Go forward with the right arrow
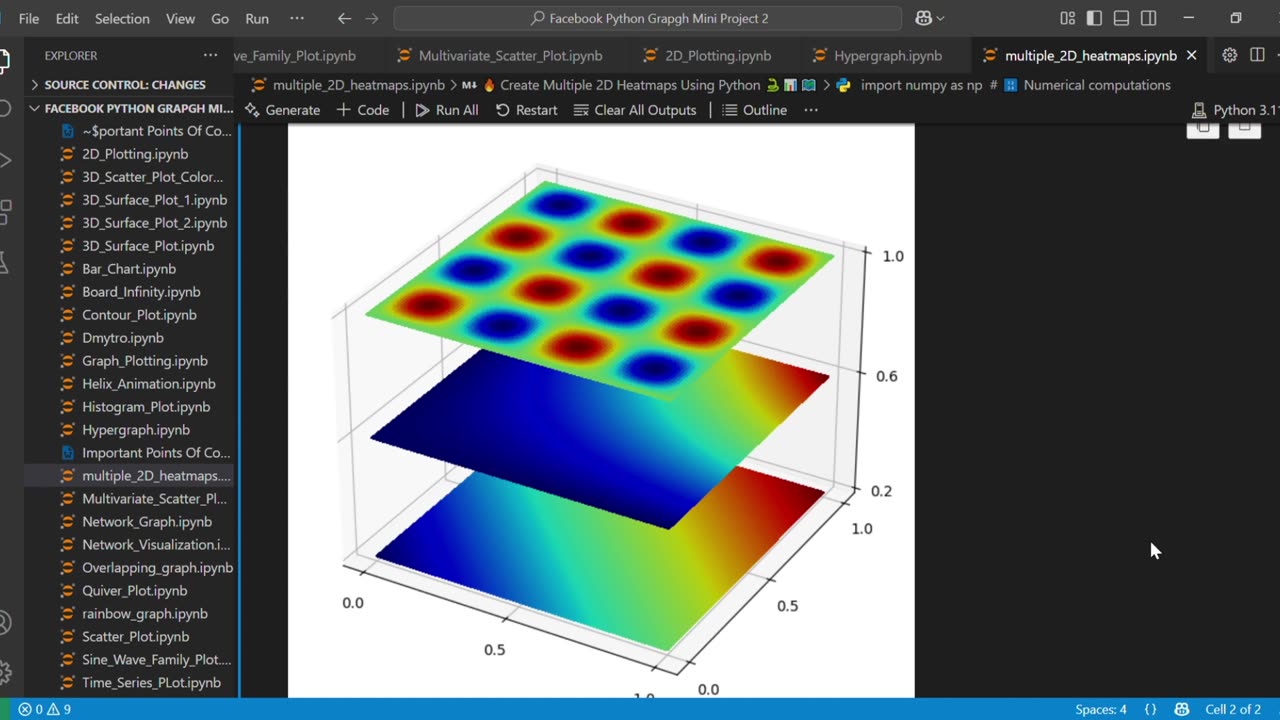The image size is (1280, 720). 372,18
